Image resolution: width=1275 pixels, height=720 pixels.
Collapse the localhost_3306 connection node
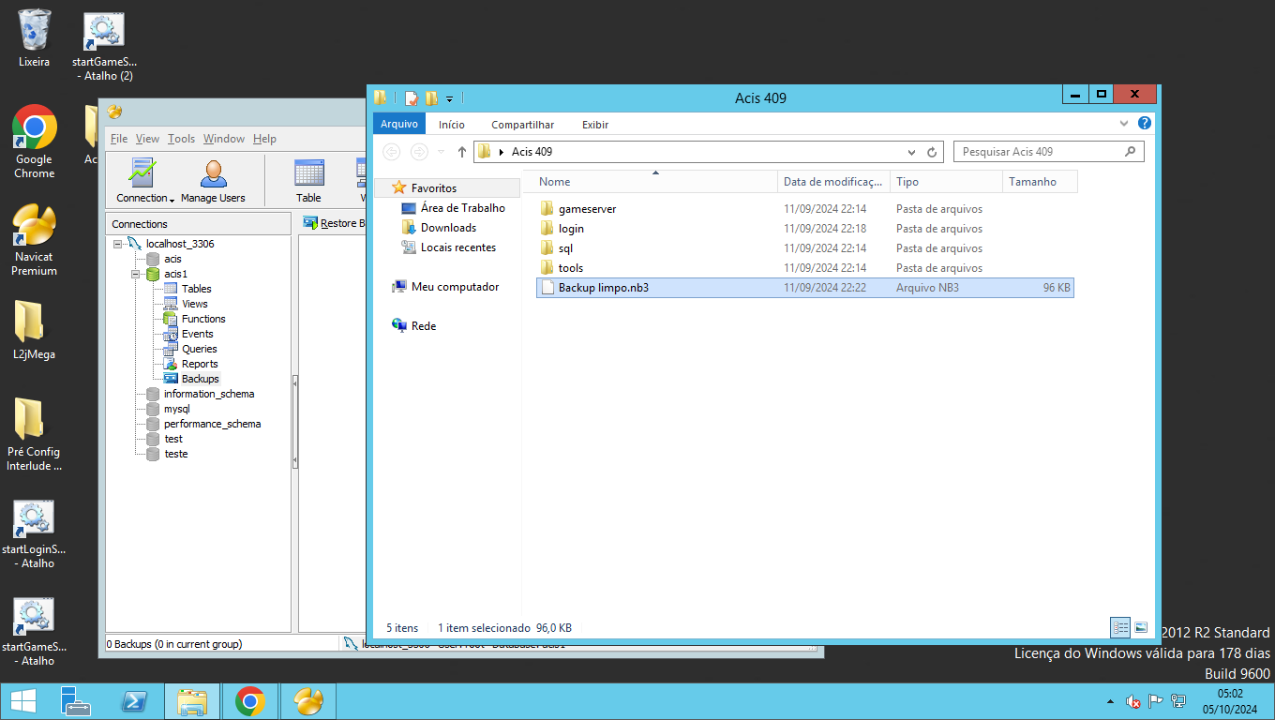pyautogui.click(x=117, y=244)
